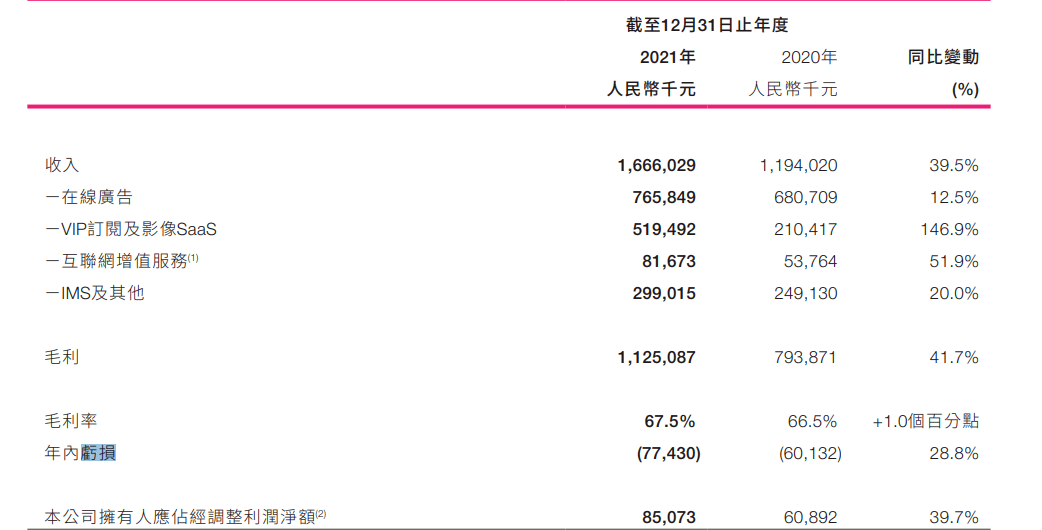Click the +1.0個百分點 cell
The image size is (1042, 530).
coord(925,421)
